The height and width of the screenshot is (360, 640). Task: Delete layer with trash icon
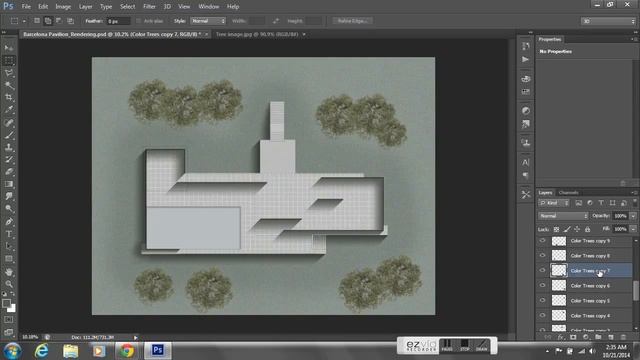pyautogui.click(x=623, y=337)
